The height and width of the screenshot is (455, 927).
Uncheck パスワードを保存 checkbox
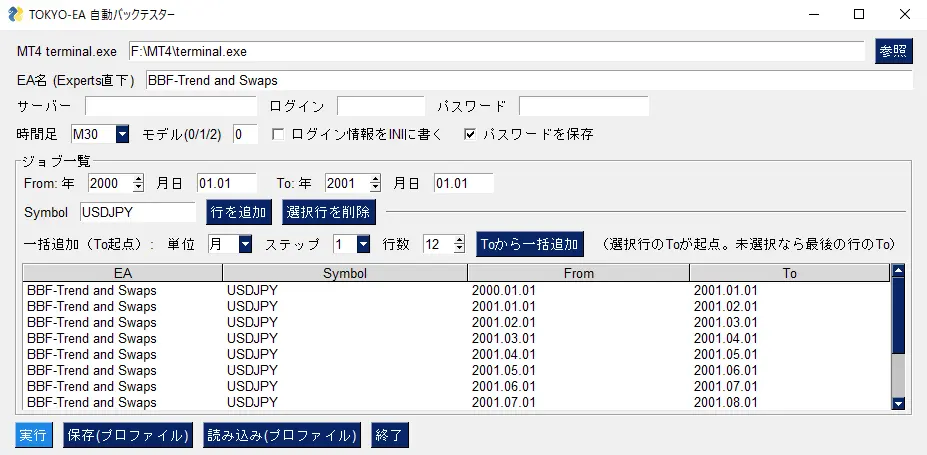coord(470,135)
